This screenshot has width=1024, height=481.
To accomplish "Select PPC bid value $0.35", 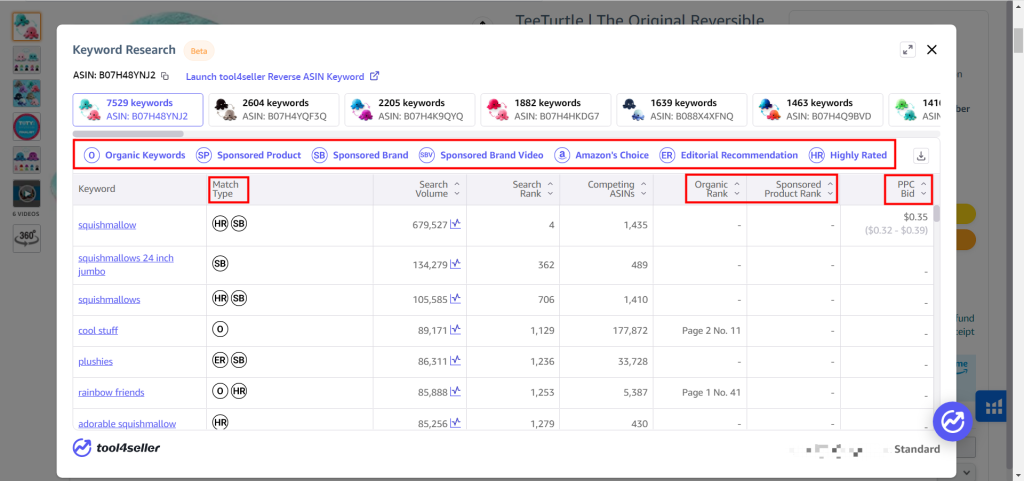I will pyautogui.click(x=916, y=217).
